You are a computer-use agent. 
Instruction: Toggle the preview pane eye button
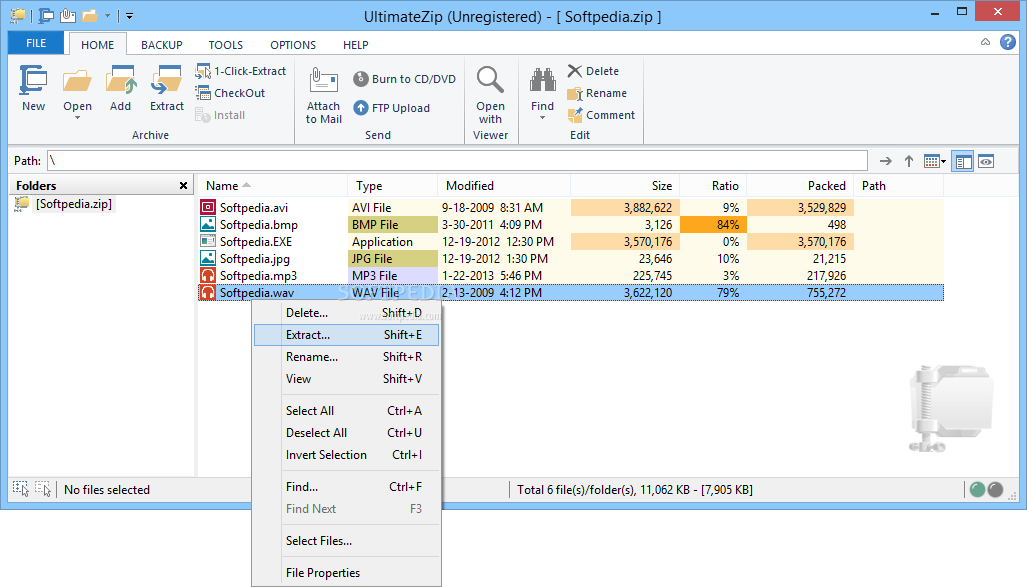pyautogui.click(x=986, y=161)
